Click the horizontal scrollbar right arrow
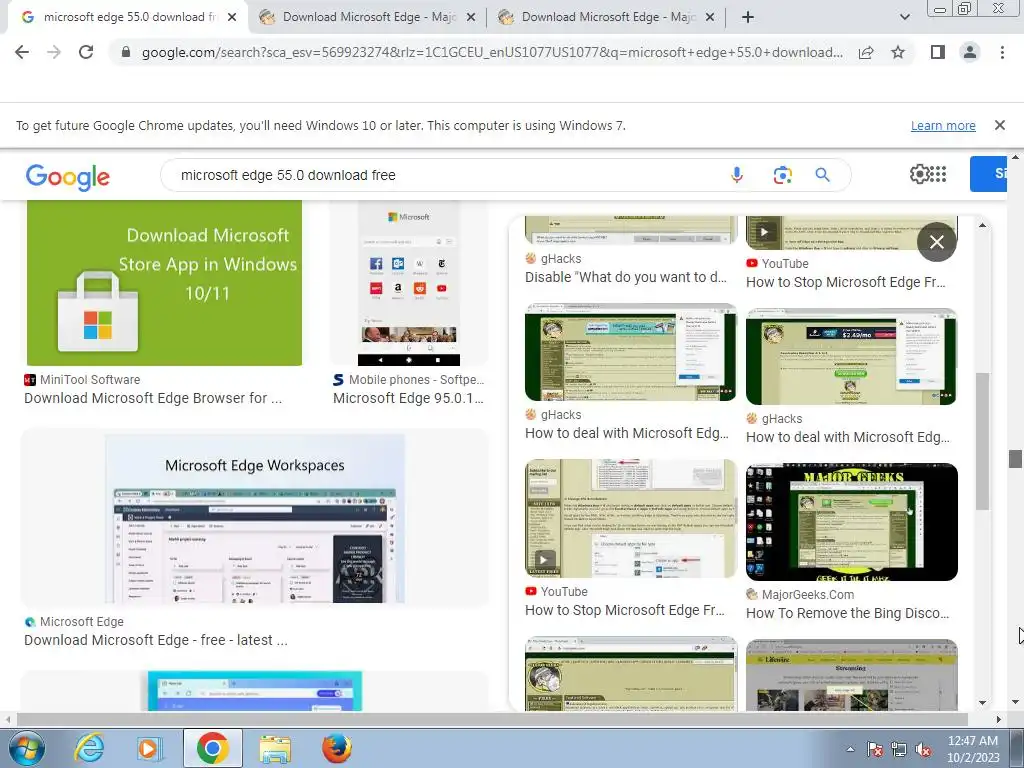 point(999,720)
